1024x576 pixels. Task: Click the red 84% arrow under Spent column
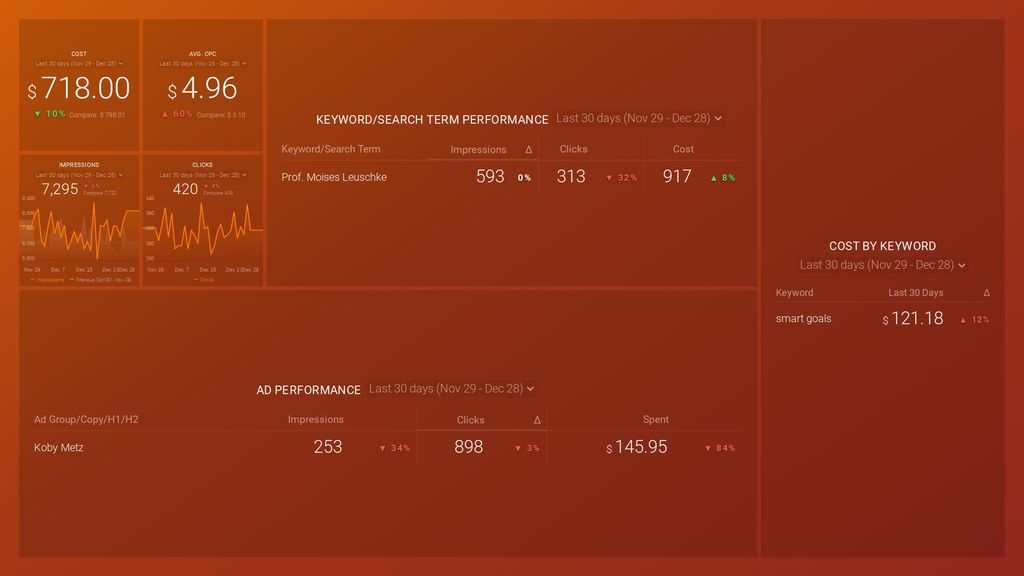(x=722, y=448)
